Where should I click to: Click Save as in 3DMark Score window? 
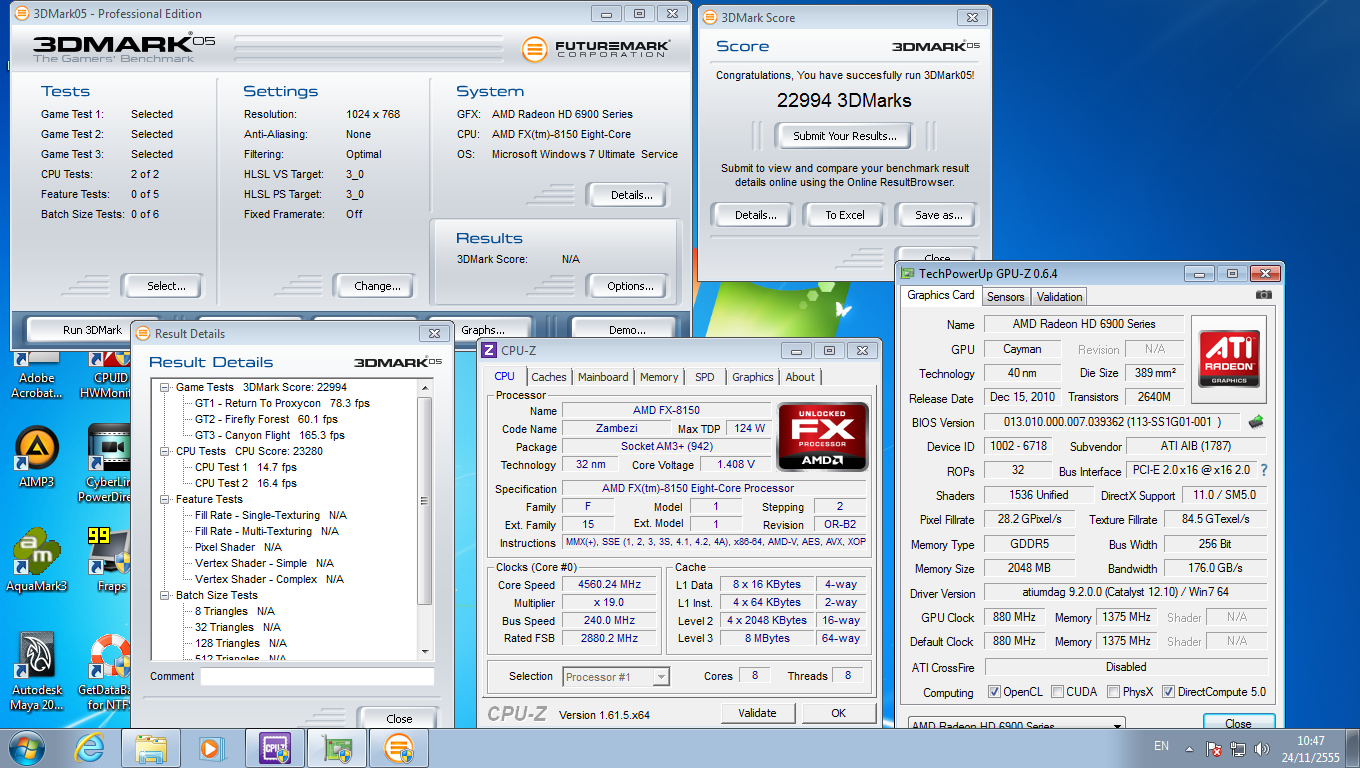click(939, 215)
